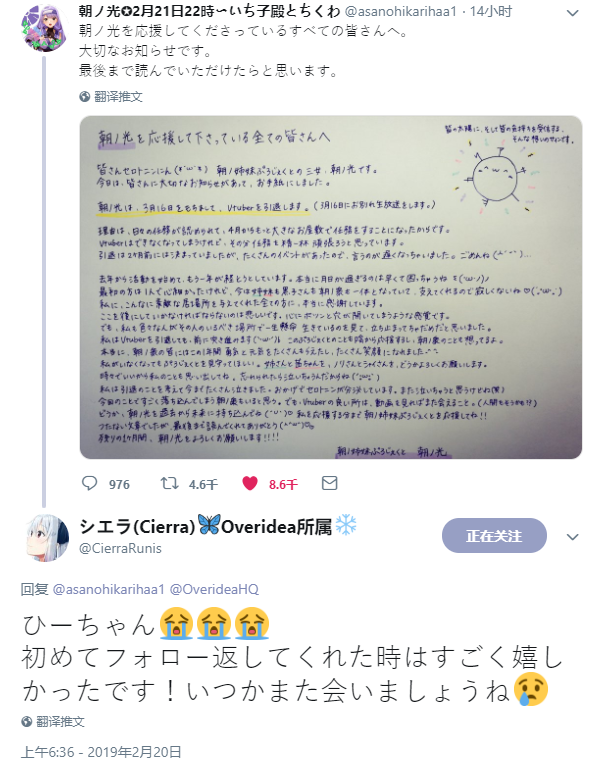Open the @asanohikarihaa1 mention in reply line
The height and width of the screenshot is (765, 595).
[x=108, y=589]
